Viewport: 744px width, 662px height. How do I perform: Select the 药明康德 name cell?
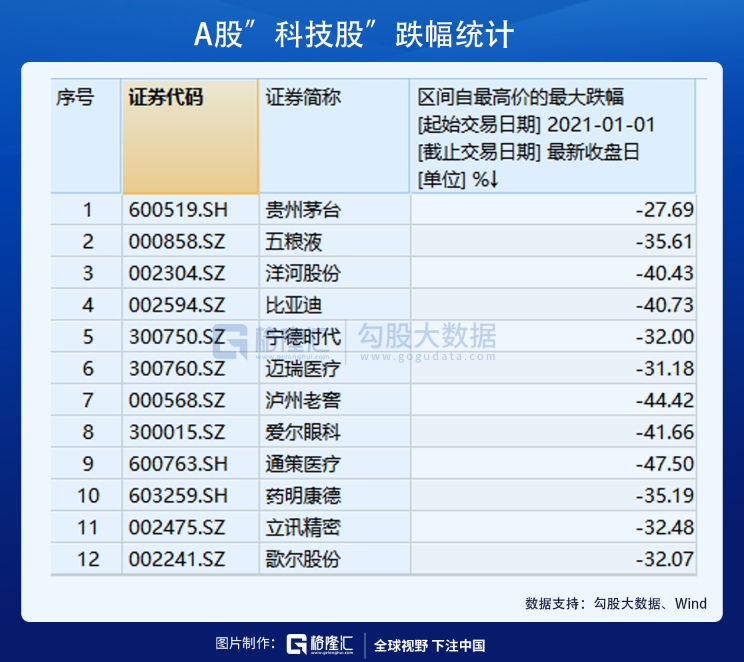click(335, 496)
